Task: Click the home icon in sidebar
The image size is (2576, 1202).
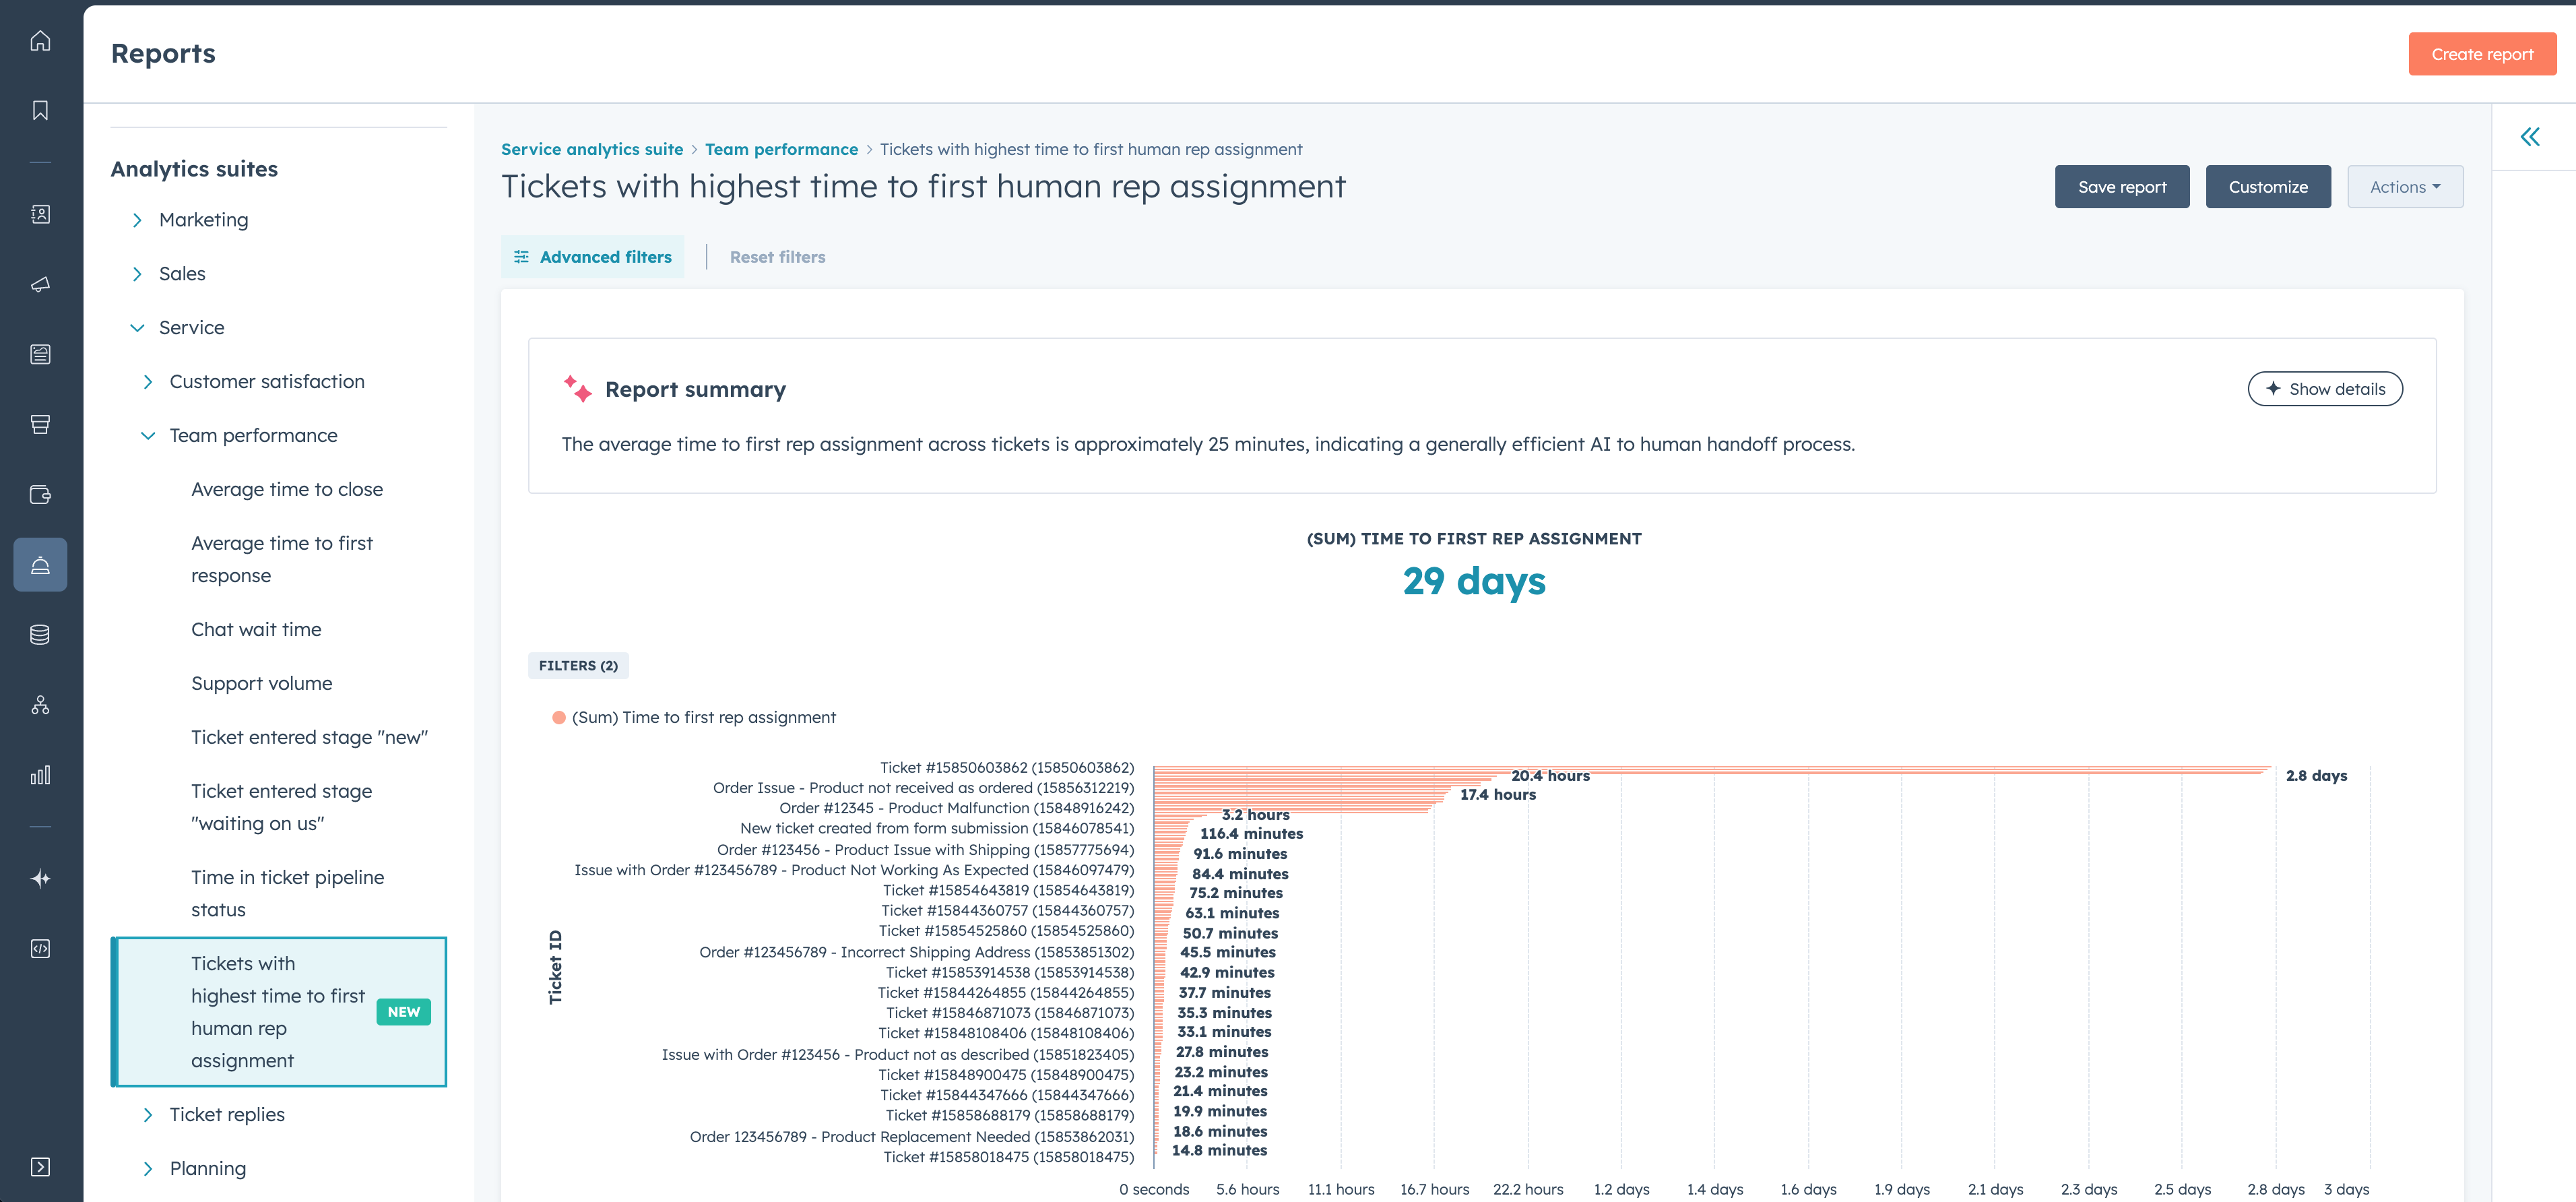Action: click(x=40, y=41)
